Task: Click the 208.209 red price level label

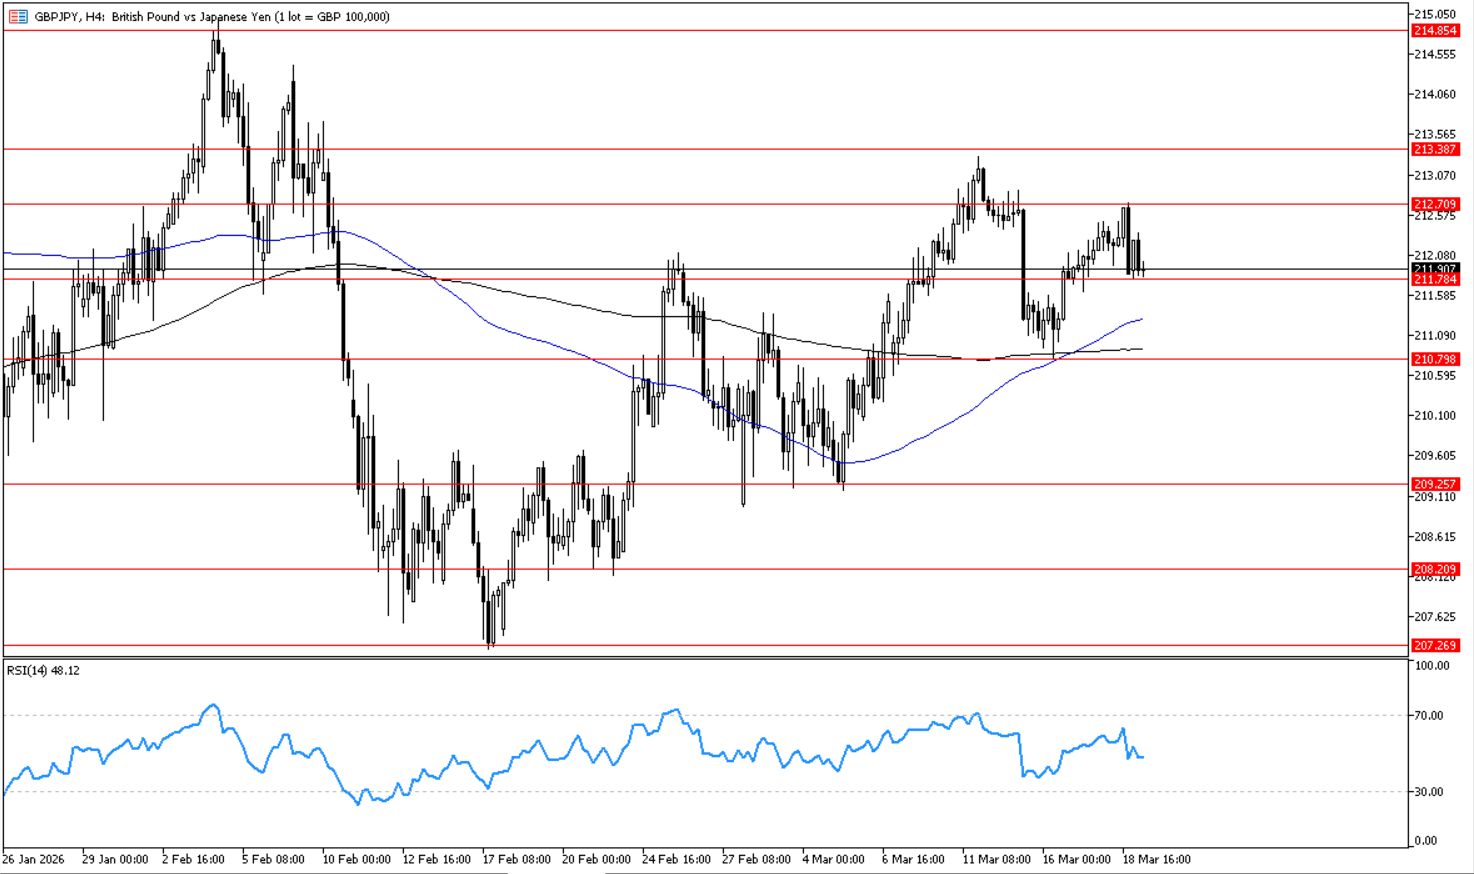Action: pos(1435,569)
